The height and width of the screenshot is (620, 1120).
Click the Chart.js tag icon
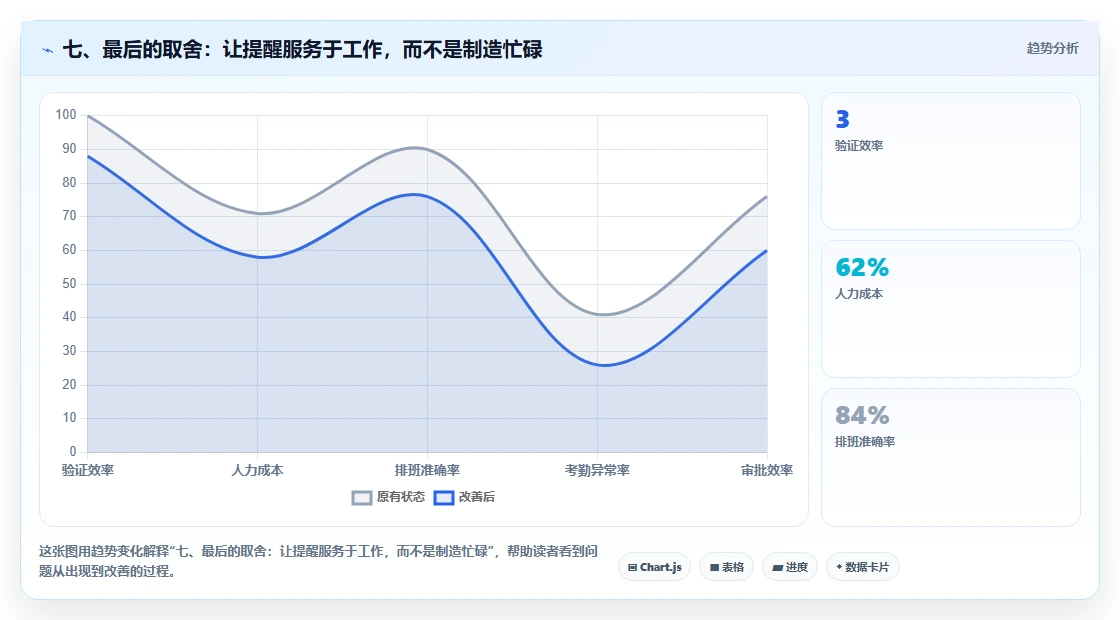(x=632, y=568)
